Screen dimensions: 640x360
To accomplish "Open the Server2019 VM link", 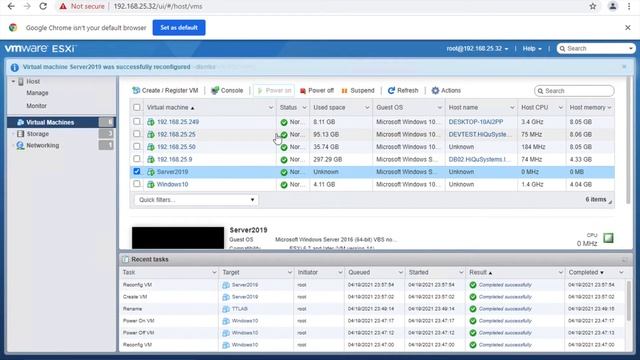I will pos(173,172).
